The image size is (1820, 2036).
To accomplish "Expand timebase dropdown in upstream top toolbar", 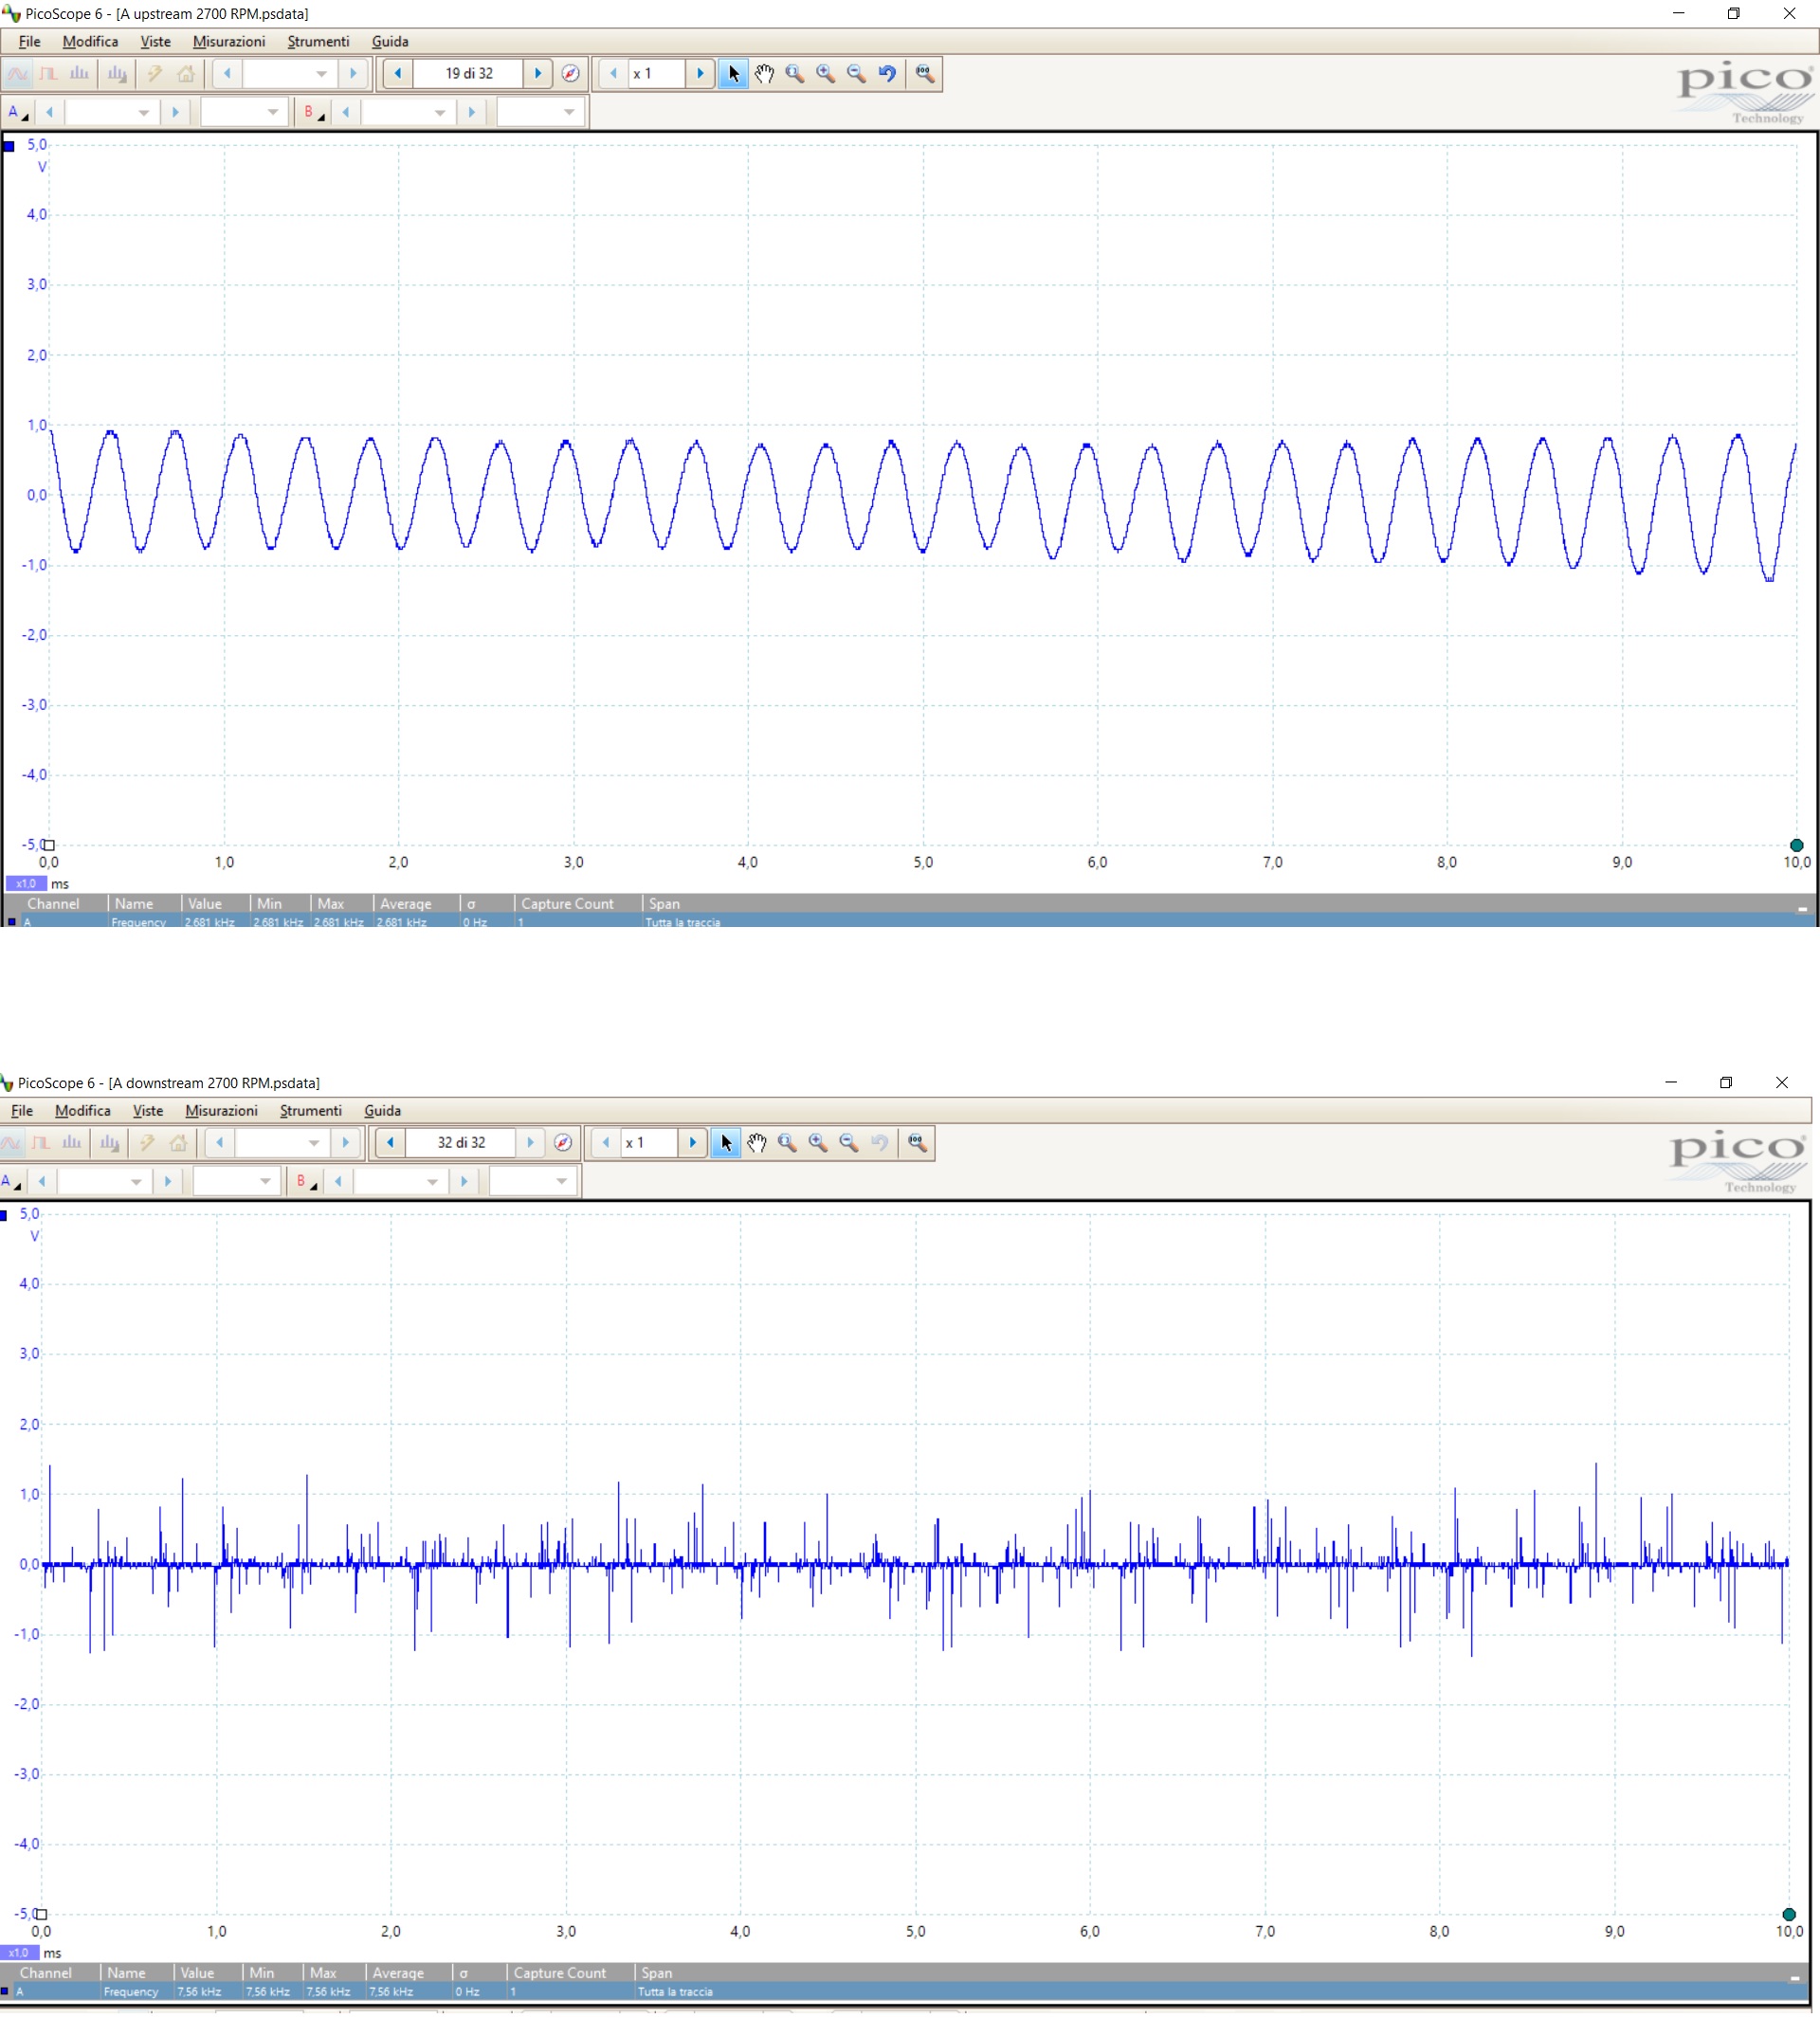I will (x=321, y=74).
